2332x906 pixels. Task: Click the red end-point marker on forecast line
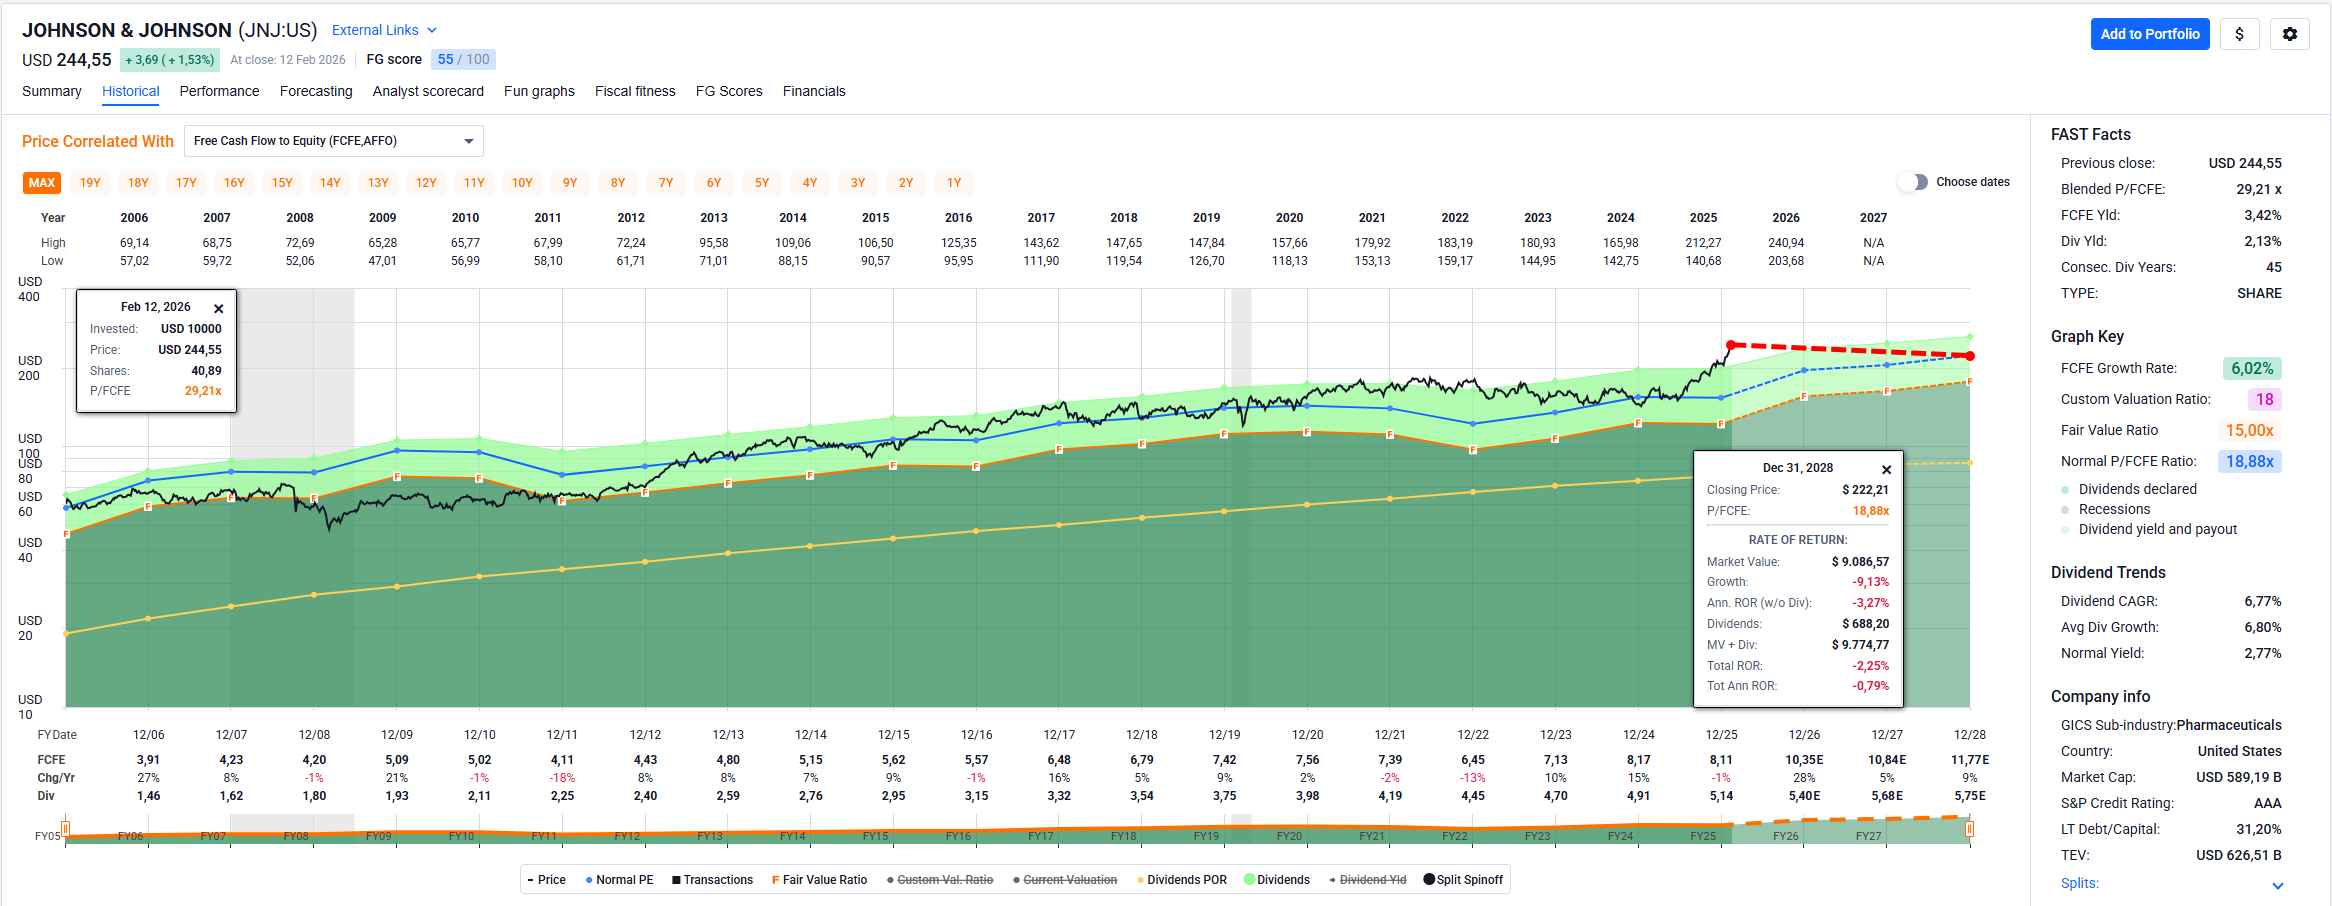[x=1969, y=356]
